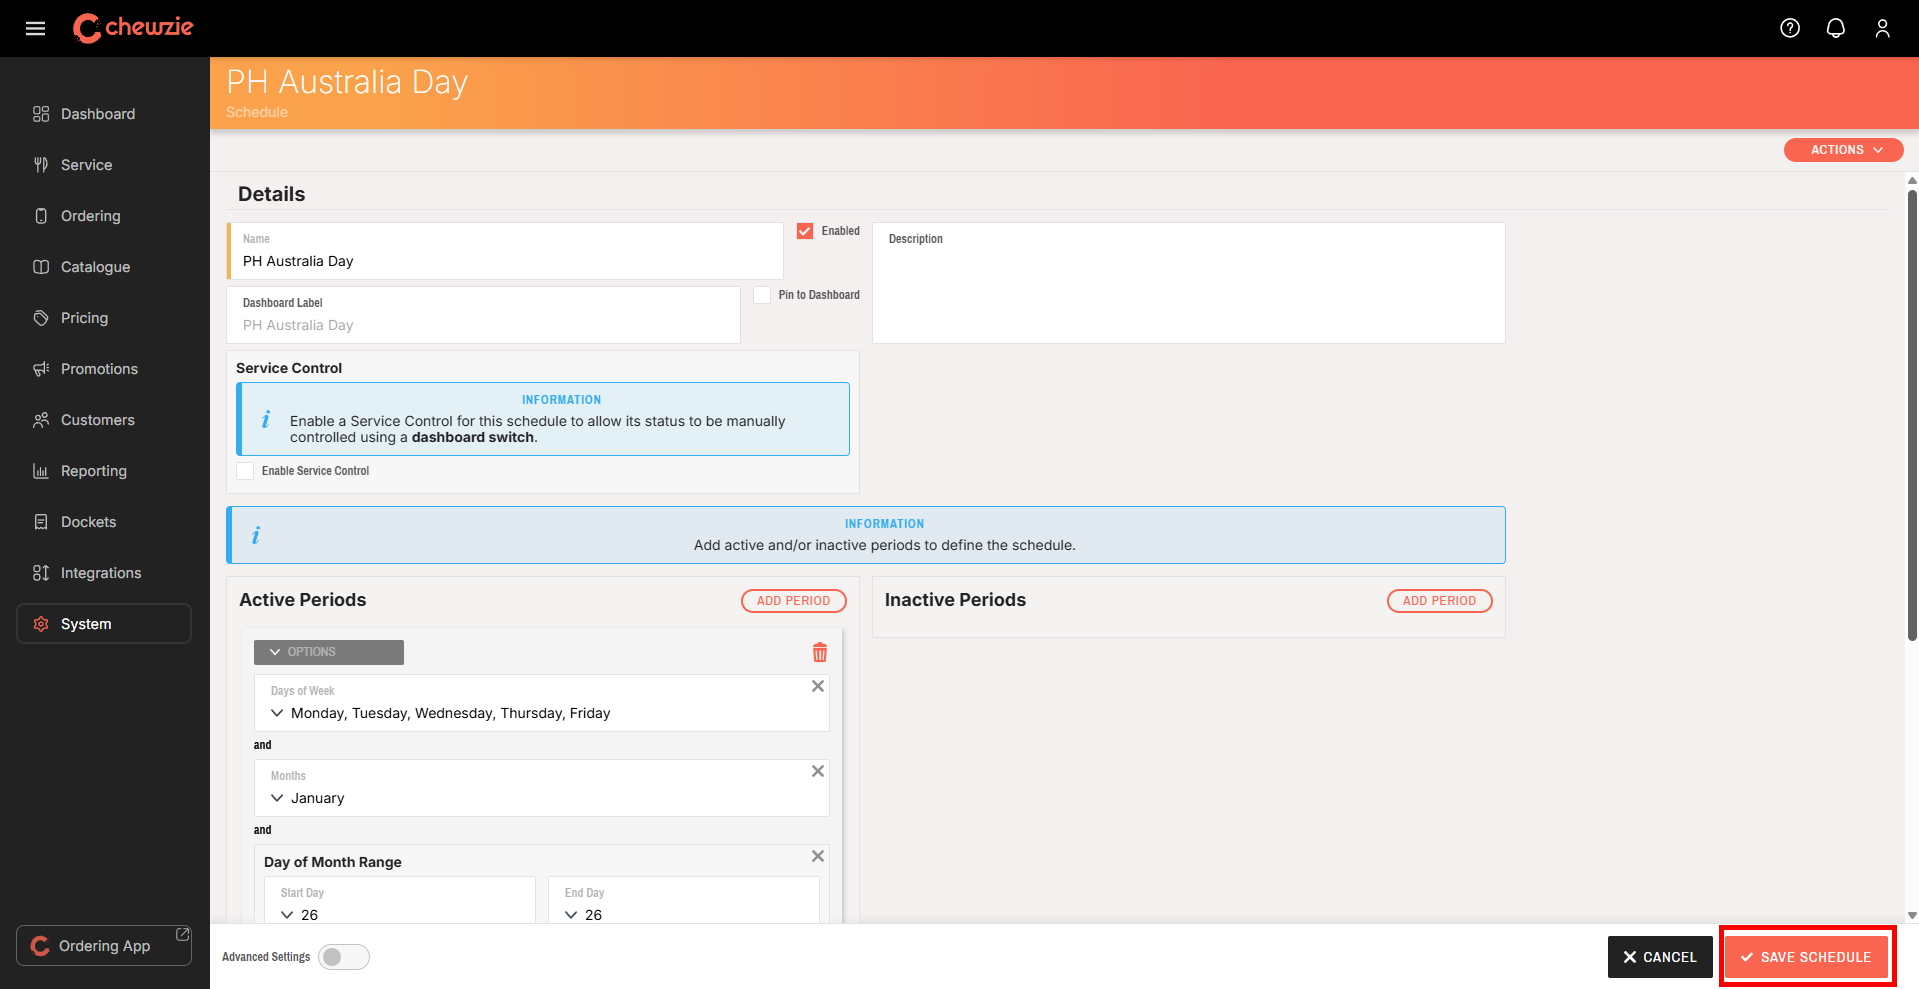Add period under Inactive Periods

(x=1440, y=601)
